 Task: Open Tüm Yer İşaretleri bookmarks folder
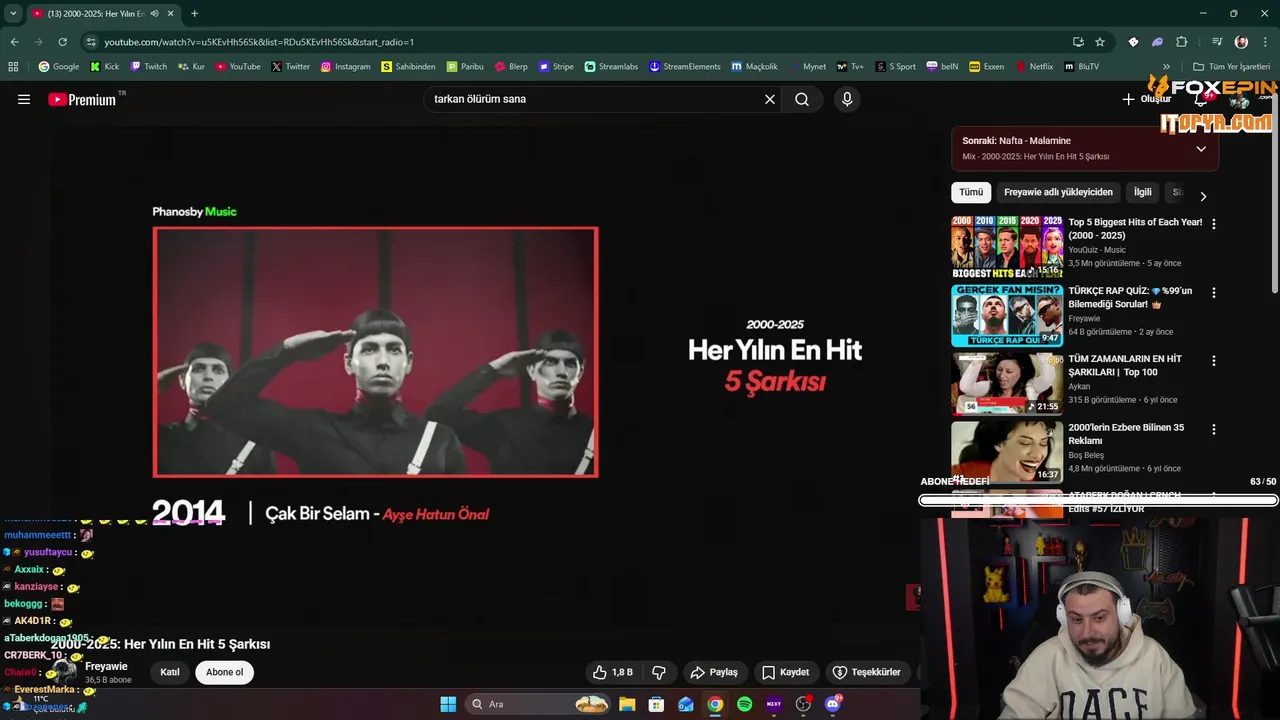(1231, 67)
